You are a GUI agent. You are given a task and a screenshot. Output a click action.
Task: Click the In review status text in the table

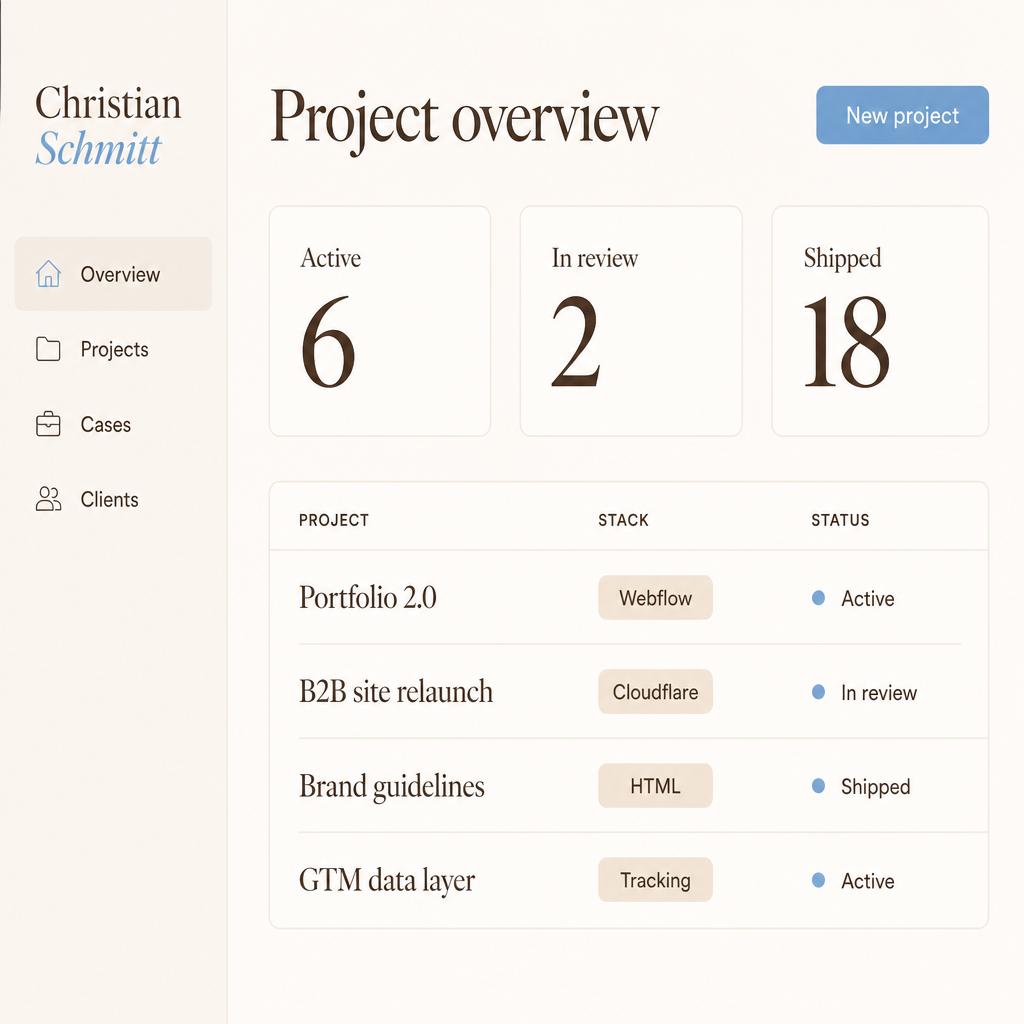click(878, 692)
